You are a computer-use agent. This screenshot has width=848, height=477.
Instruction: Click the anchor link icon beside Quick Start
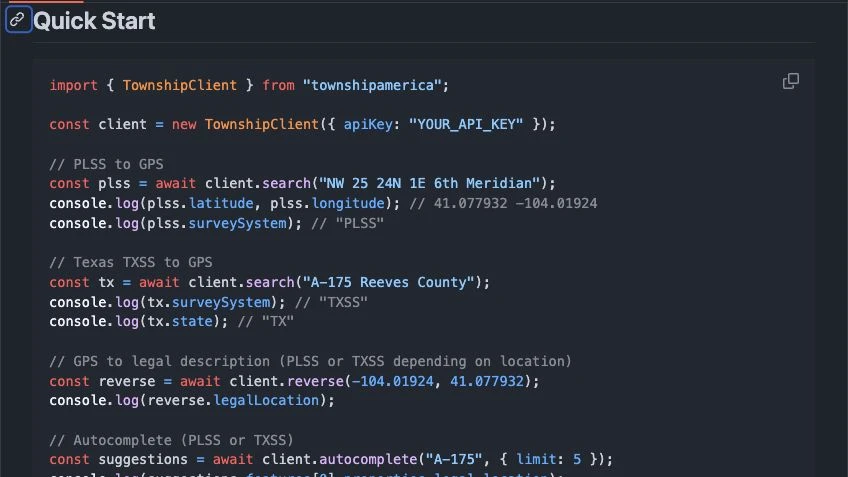click(x=18, y=20)
